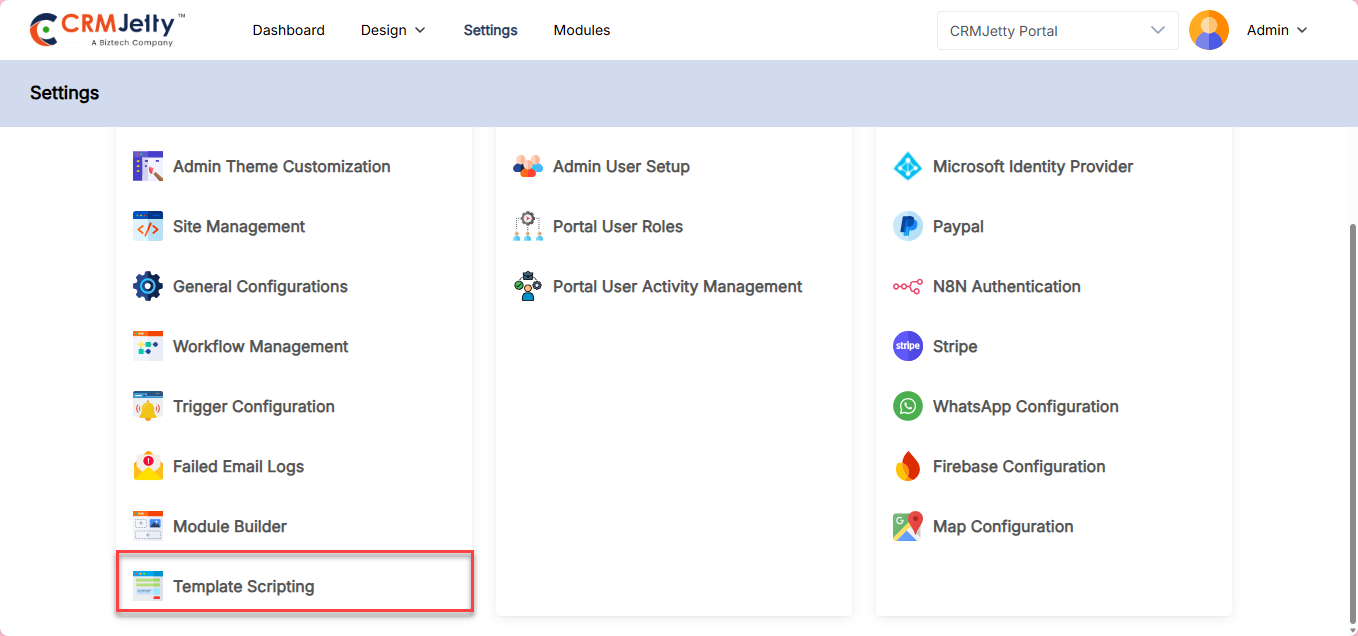This screenshot has height=636, width=1358.
Task: Expand the Admin account menu
Action: tap(1277, 30)
